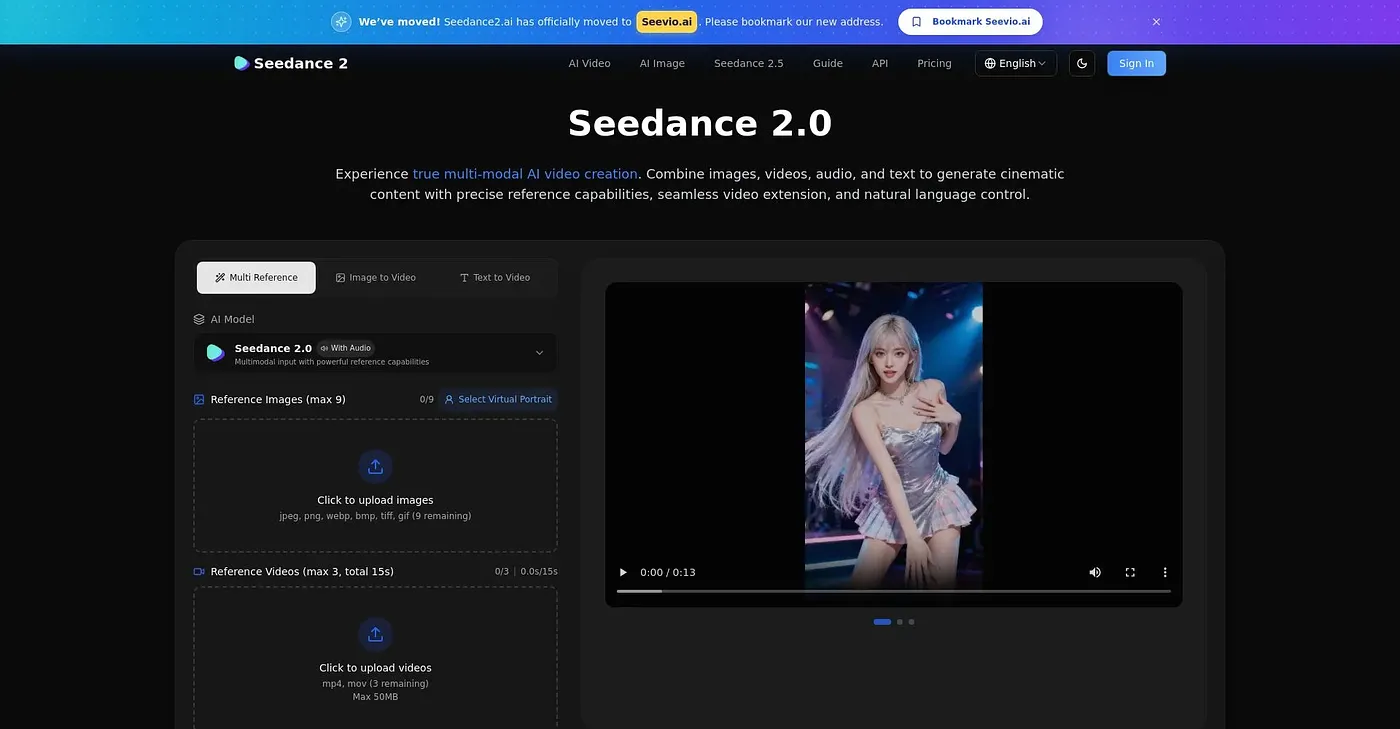Play the preview video

pos(623,572)
